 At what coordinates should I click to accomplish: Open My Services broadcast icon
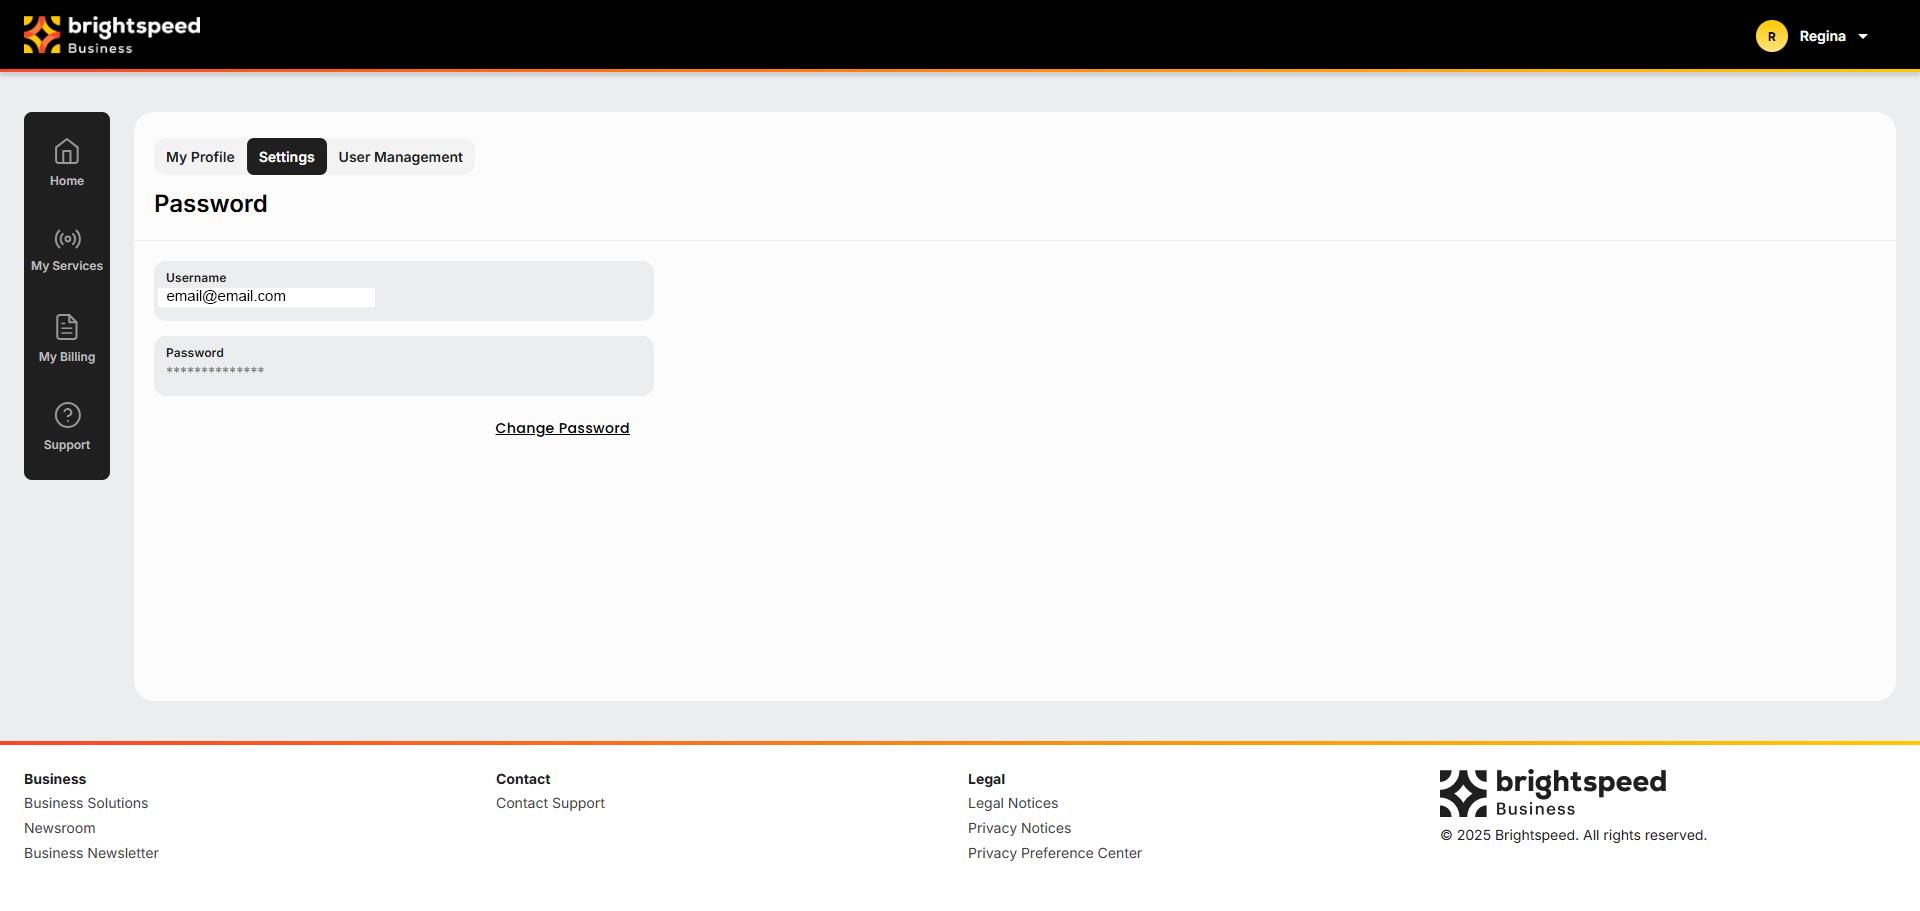point(67,239)
